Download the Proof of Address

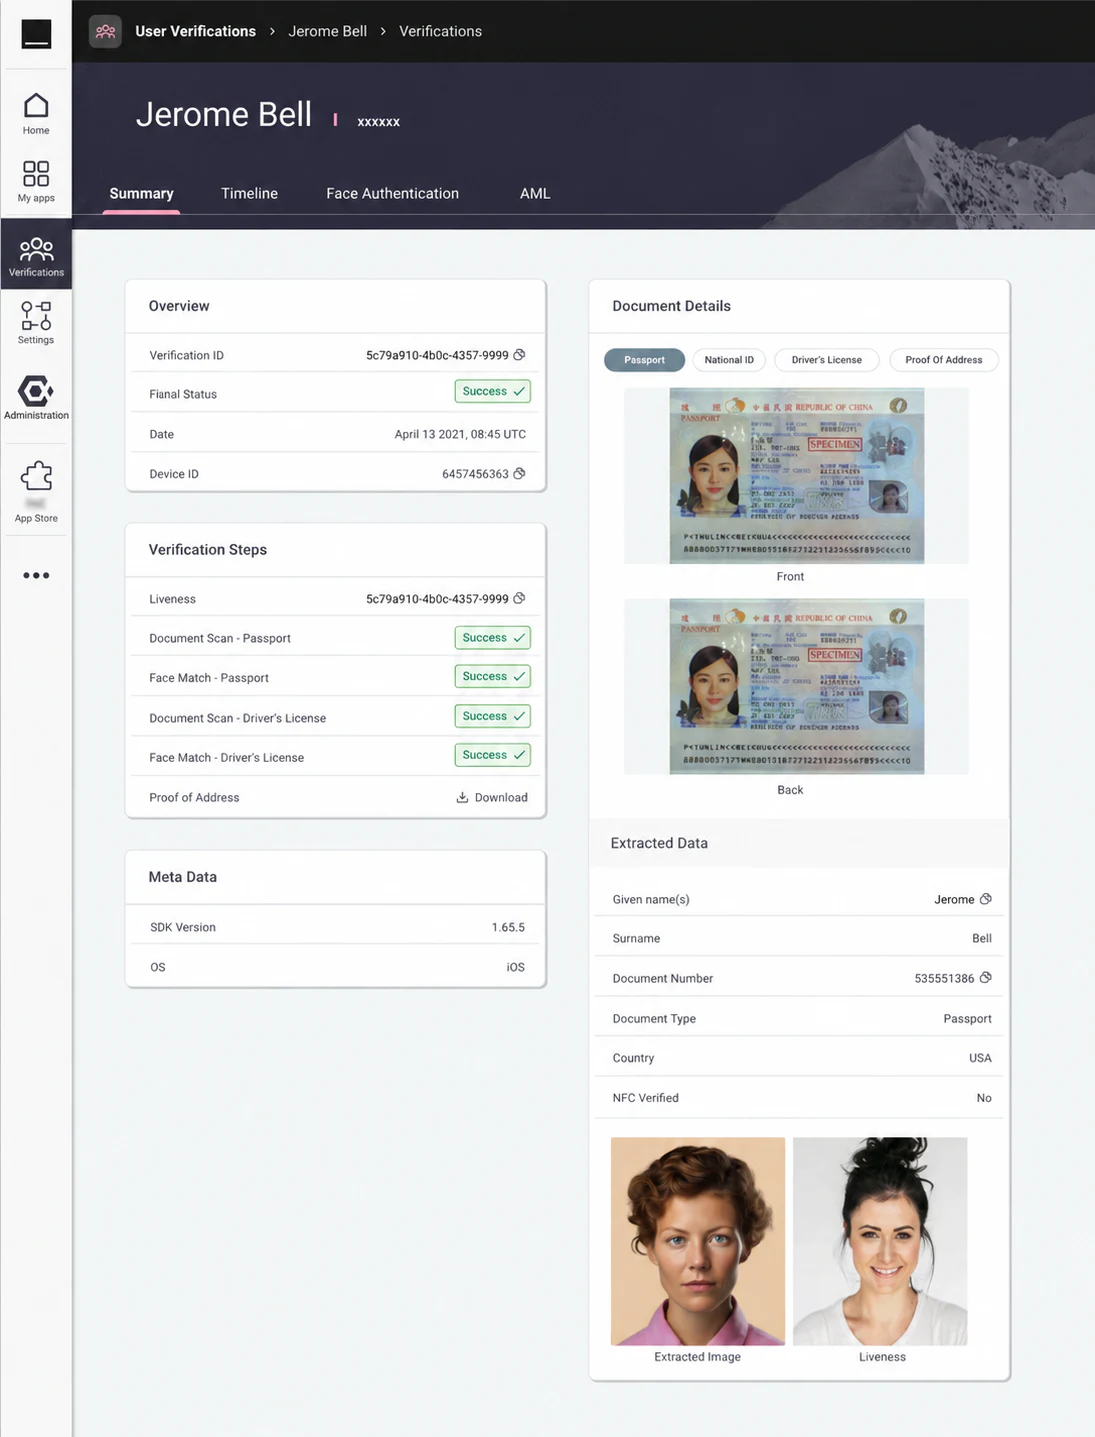click(492, 797)
